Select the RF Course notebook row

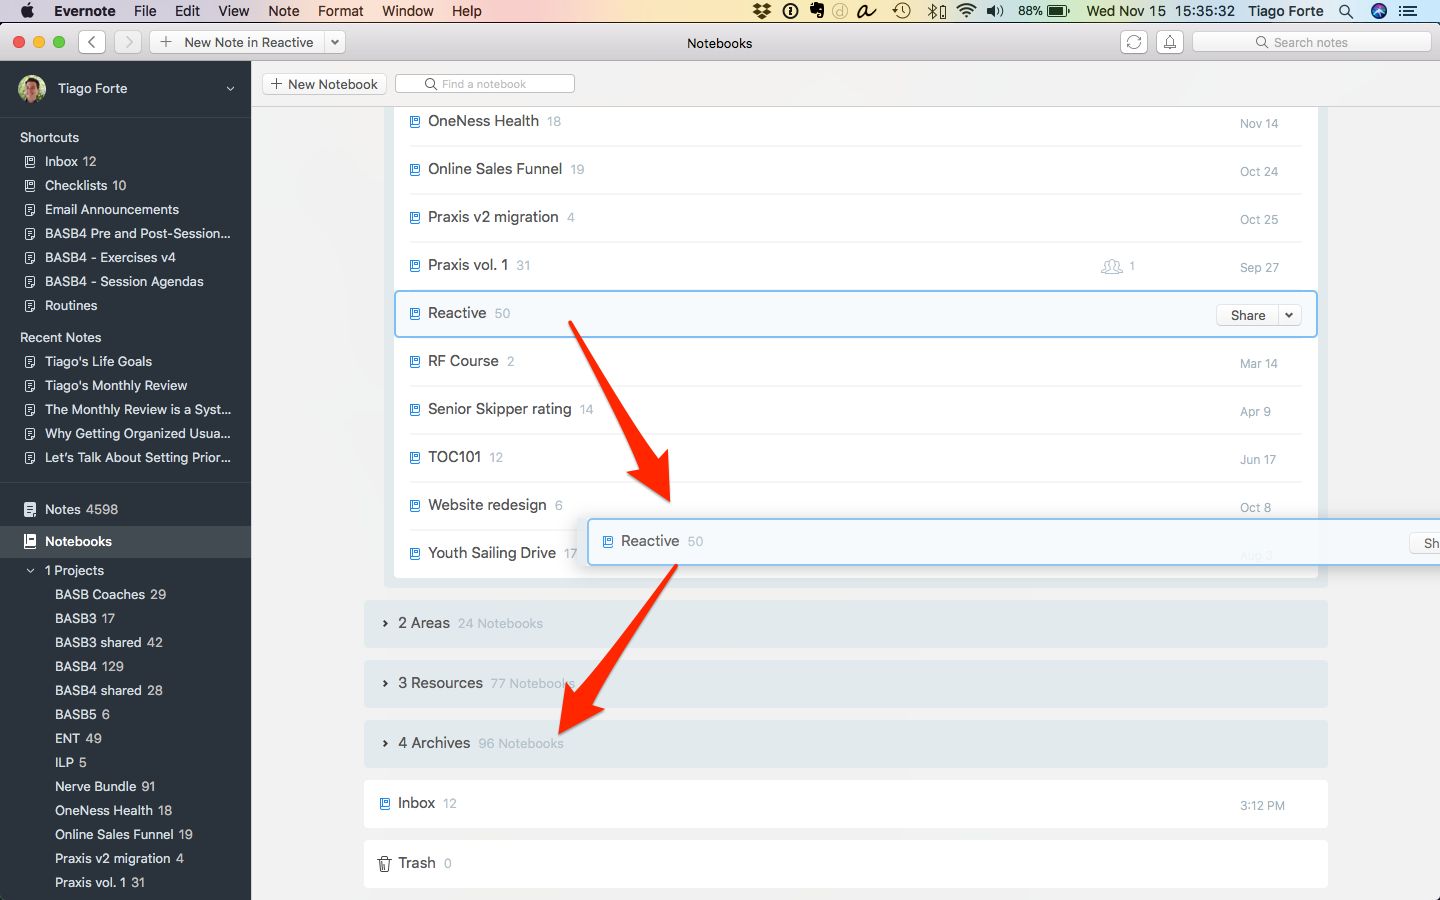(x=855, y=362)
